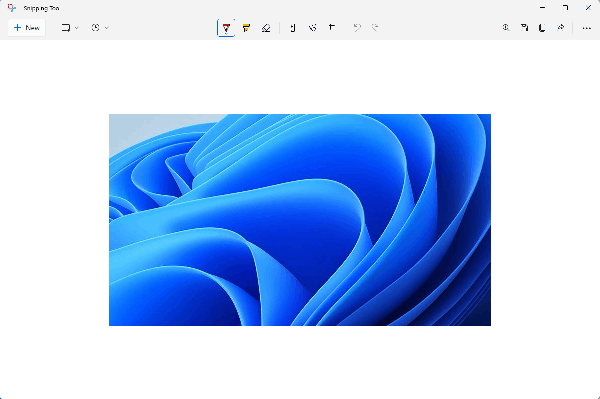The width and height of the screenshot is (600, 399).
Task: Open the See more three-dots menu
Action: point(587,28)
